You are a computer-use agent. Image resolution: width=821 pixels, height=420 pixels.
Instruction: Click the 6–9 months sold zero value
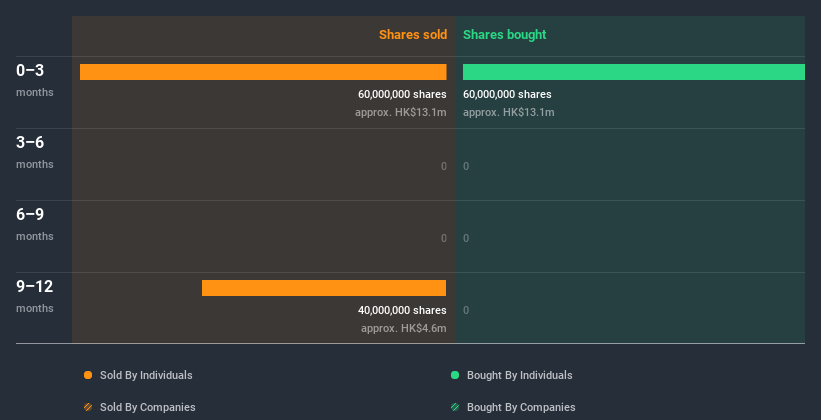click(x=444, y=238)
